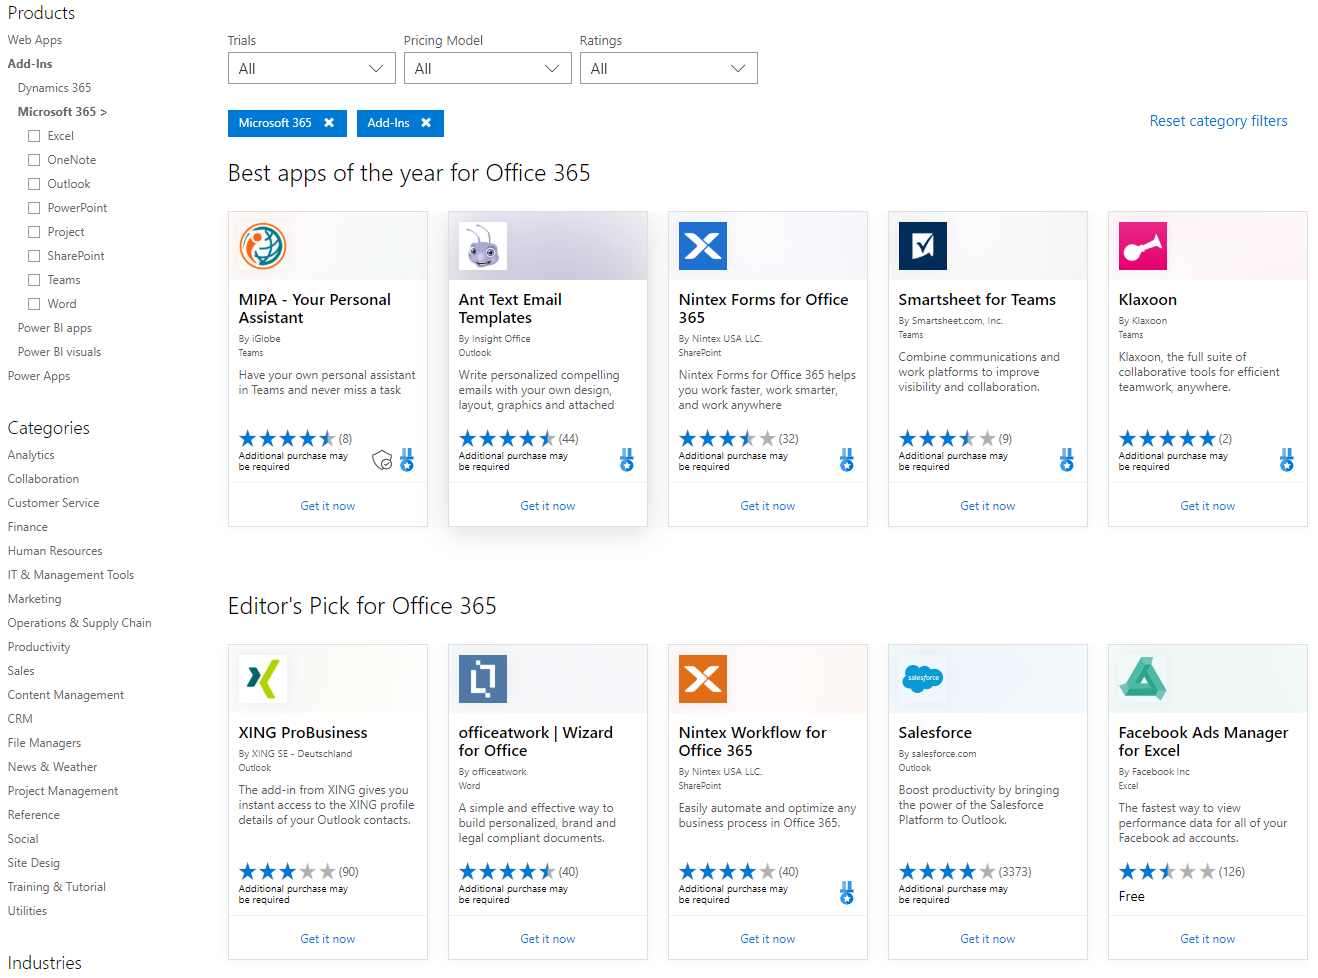
Task: Click Reset category filters link
Action: click(x=1218, y=121)
